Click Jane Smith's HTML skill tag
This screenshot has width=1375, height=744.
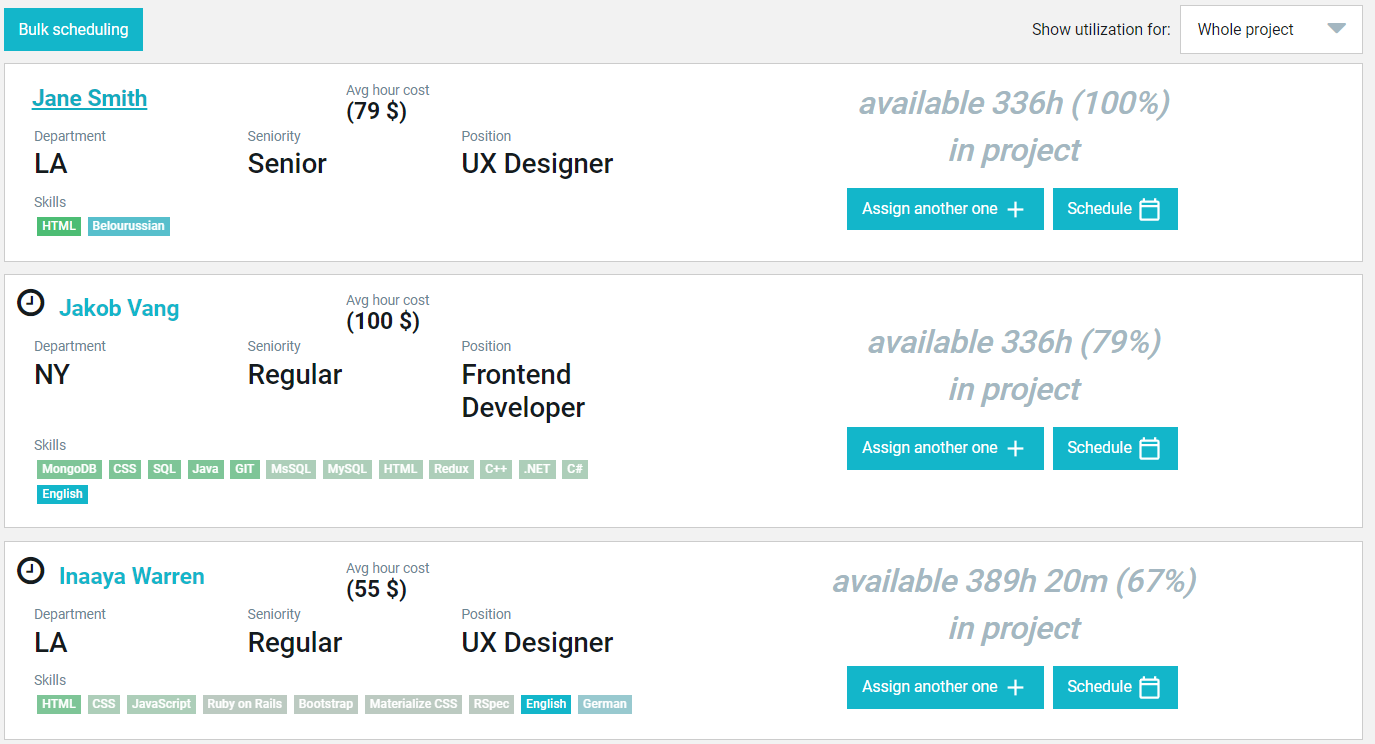(59, 226)
